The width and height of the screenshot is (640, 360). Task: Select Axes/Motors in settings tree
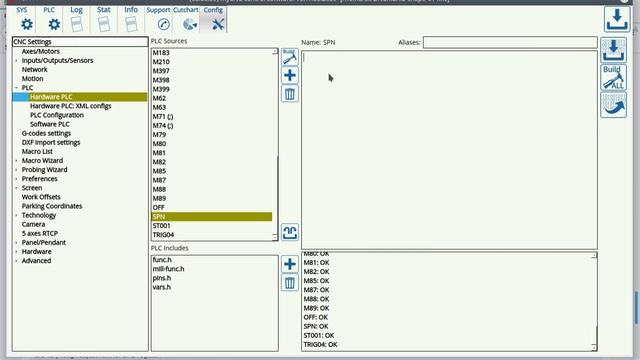(x=40, y=51)
